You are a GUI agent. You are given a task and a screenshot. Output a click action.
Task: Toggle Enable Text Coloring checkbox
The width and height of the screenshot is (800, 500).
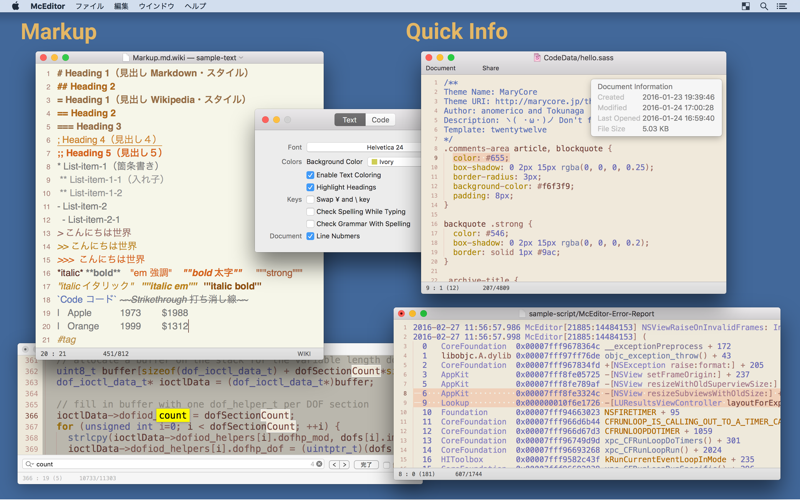tap(310, 175)
